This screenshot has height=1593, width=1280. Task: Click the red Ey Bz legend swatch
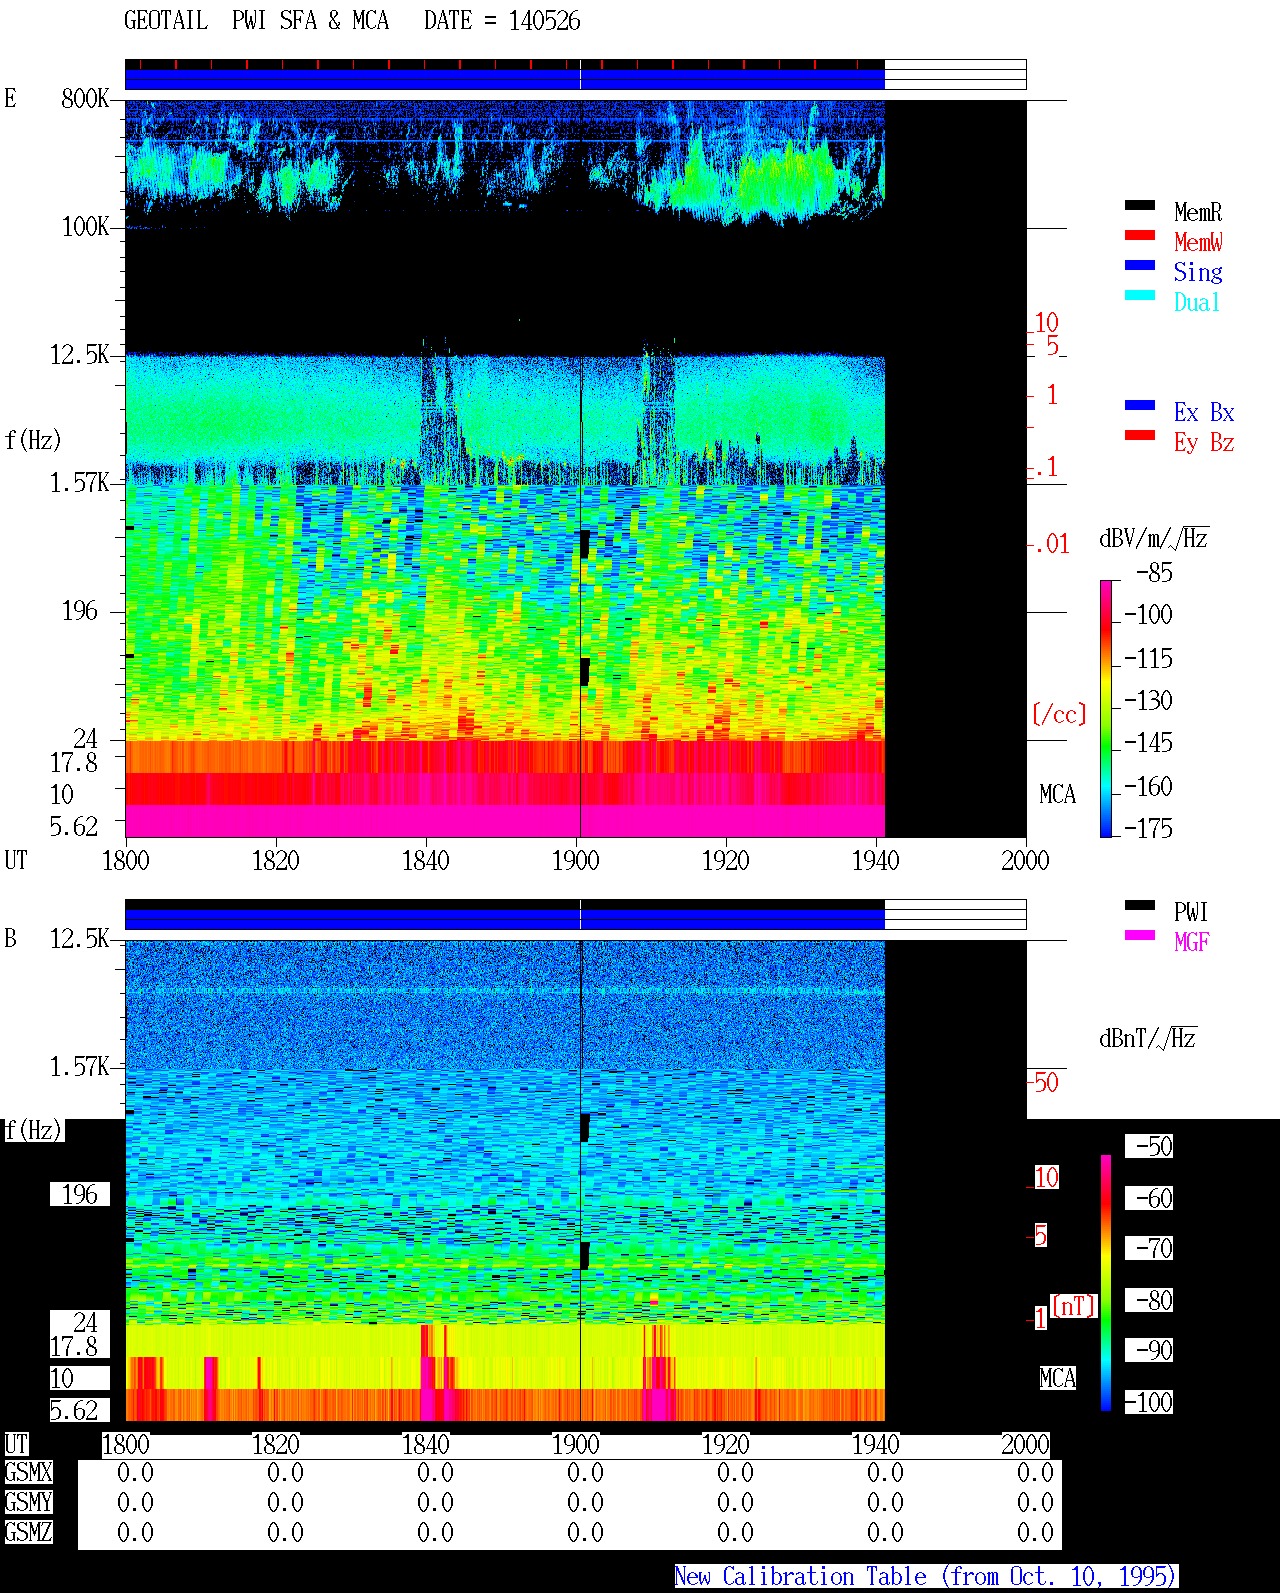tap(1140, 435)
